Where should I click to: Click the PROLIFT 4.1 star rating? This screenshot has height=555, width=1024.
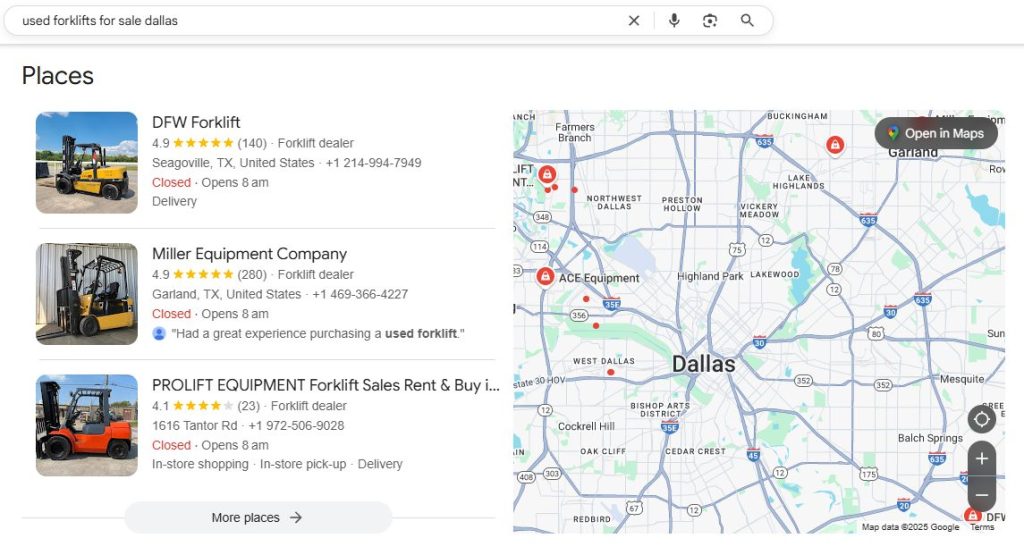pyautogui.click(x=193, y=405)
